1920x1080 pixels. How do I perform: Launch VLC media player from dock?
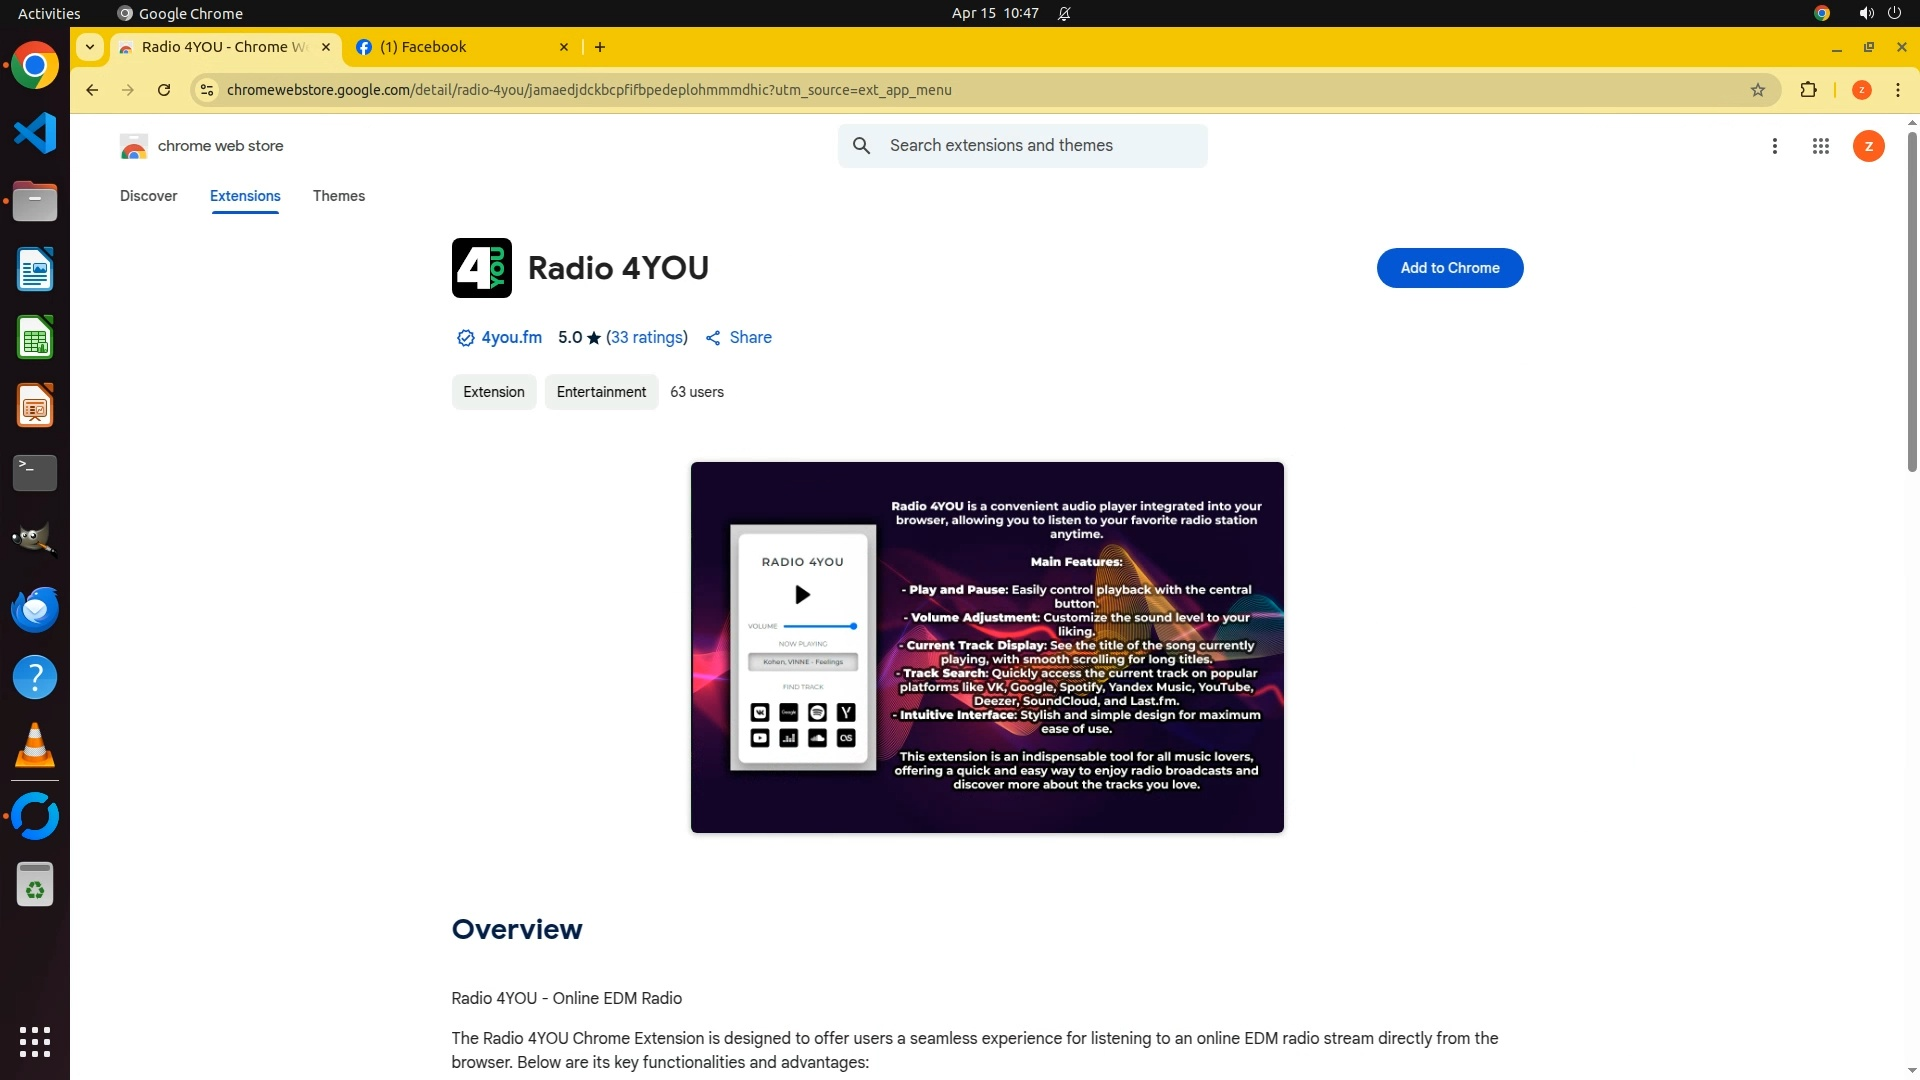point(35,745)
